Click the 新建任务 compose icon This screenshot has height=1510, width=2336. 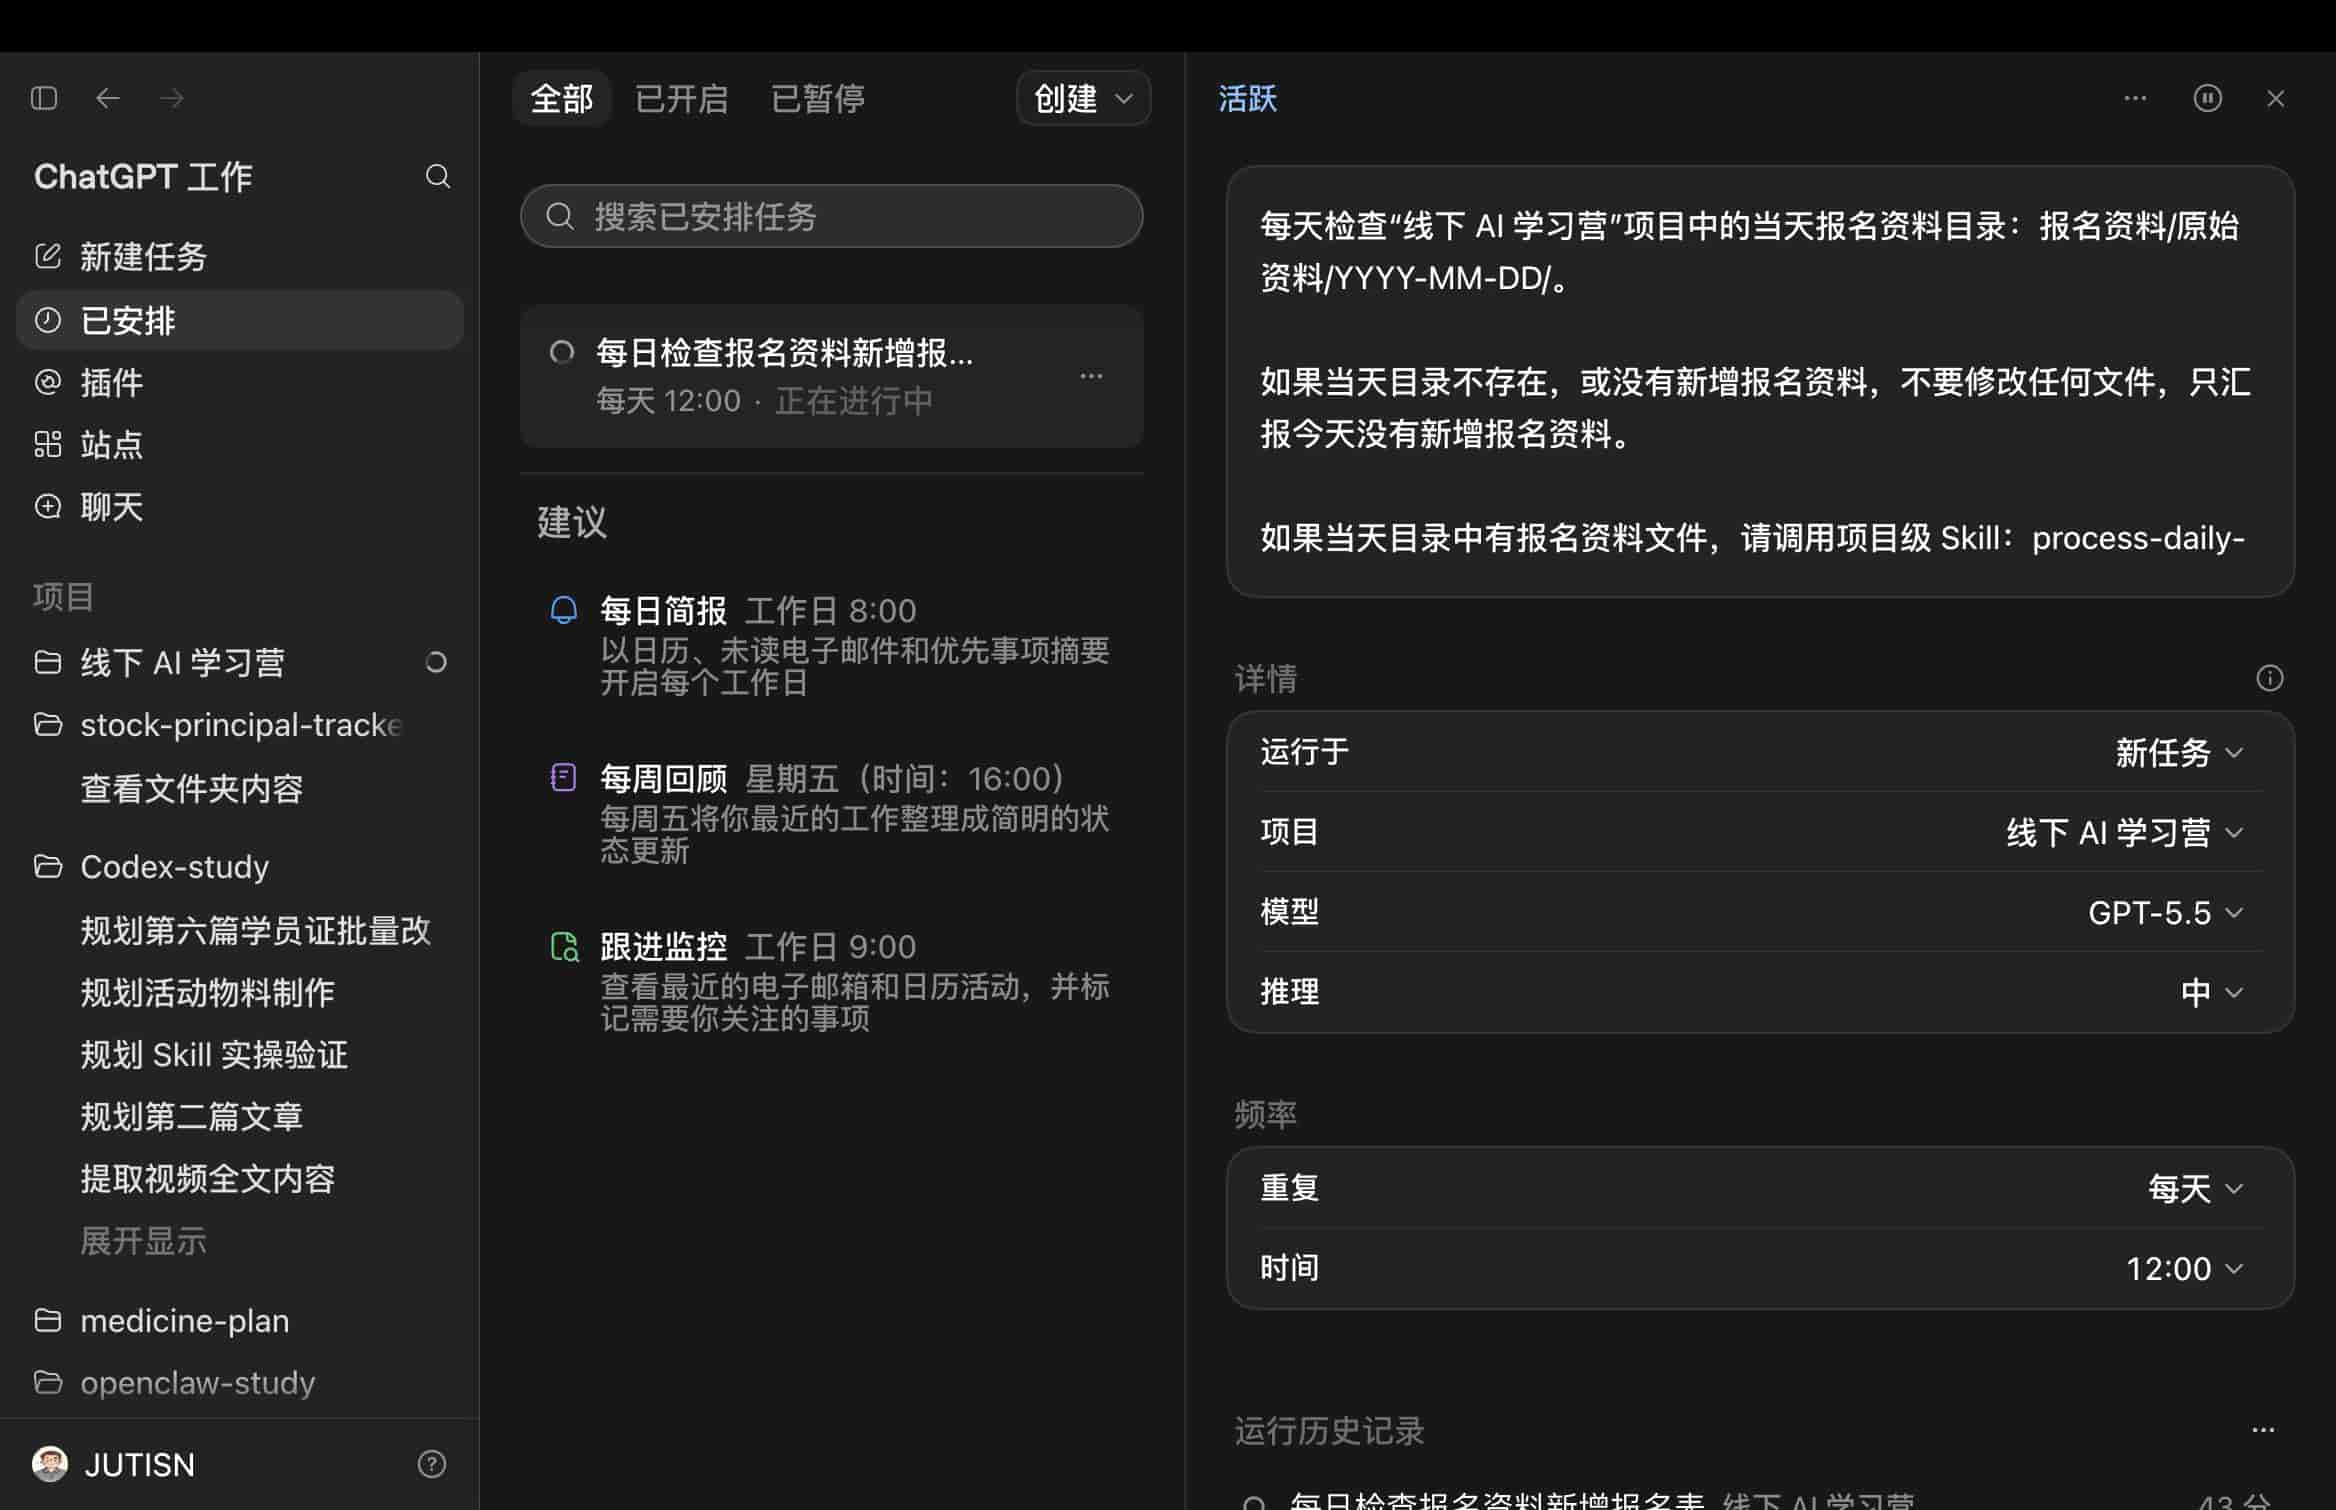pyautogui.click(x=47, y=256)
